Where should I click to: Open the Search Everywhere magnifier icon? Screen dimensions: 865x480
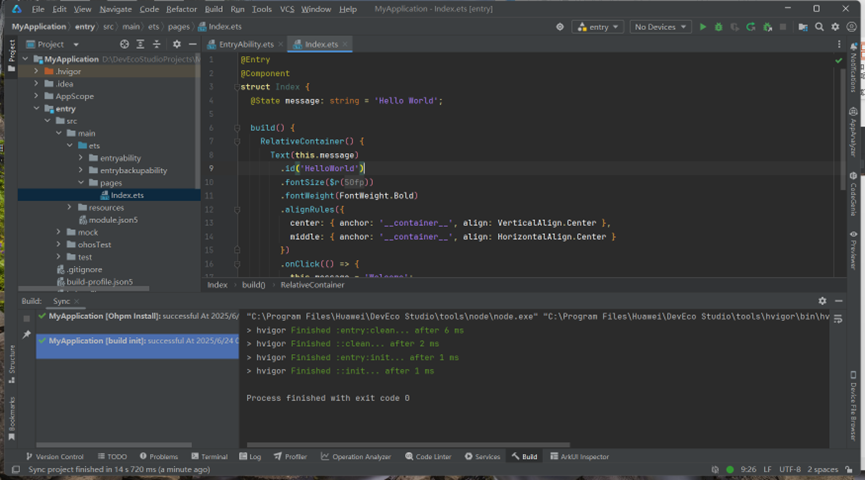tap(819, 26)
